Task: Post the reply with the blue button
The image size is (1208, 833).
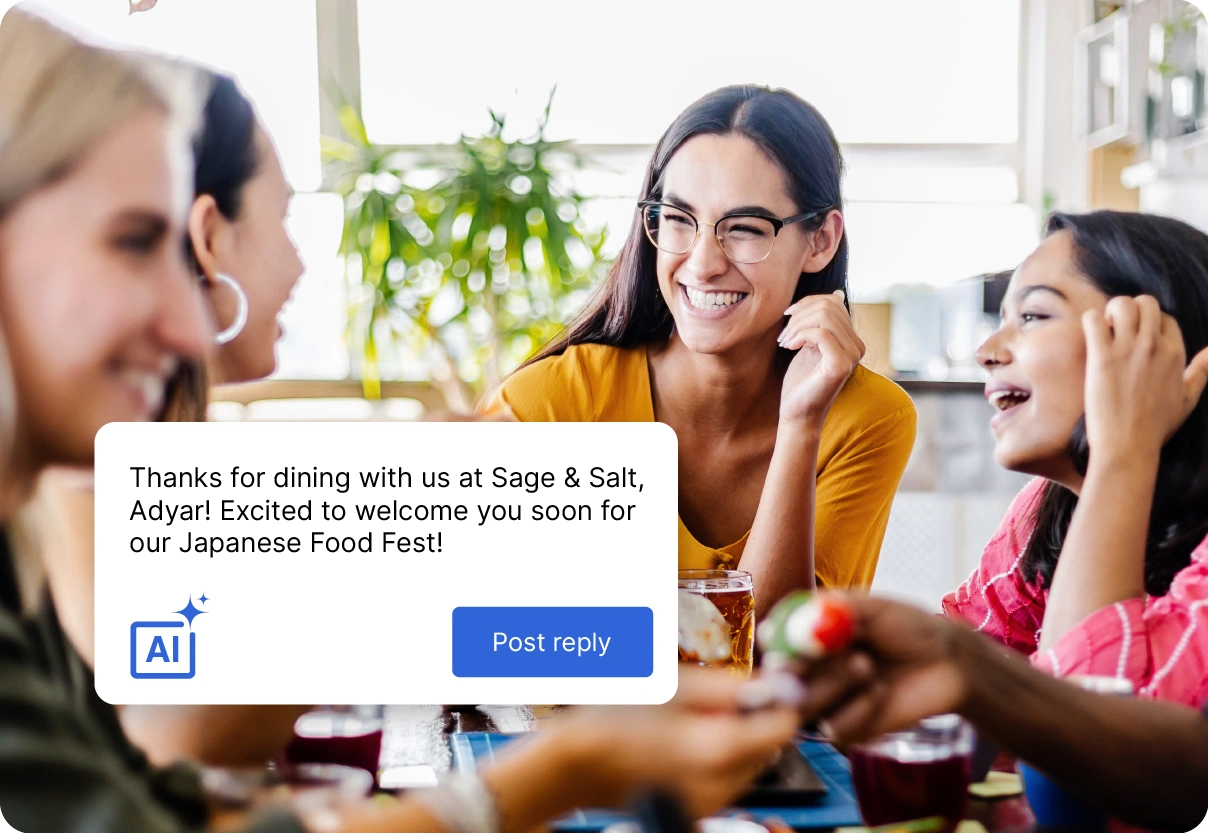Action: point(552,642)
